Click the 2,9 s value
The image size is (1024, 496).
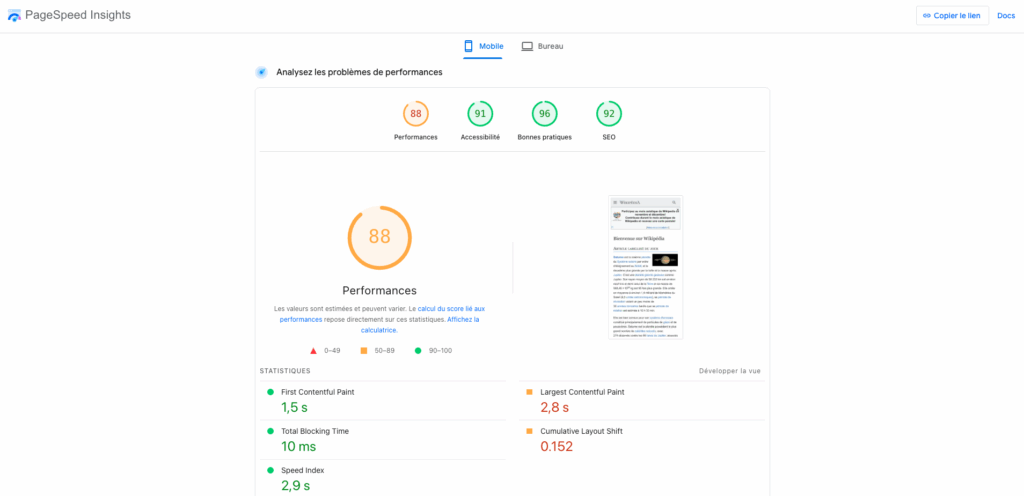tap(295, 486)
